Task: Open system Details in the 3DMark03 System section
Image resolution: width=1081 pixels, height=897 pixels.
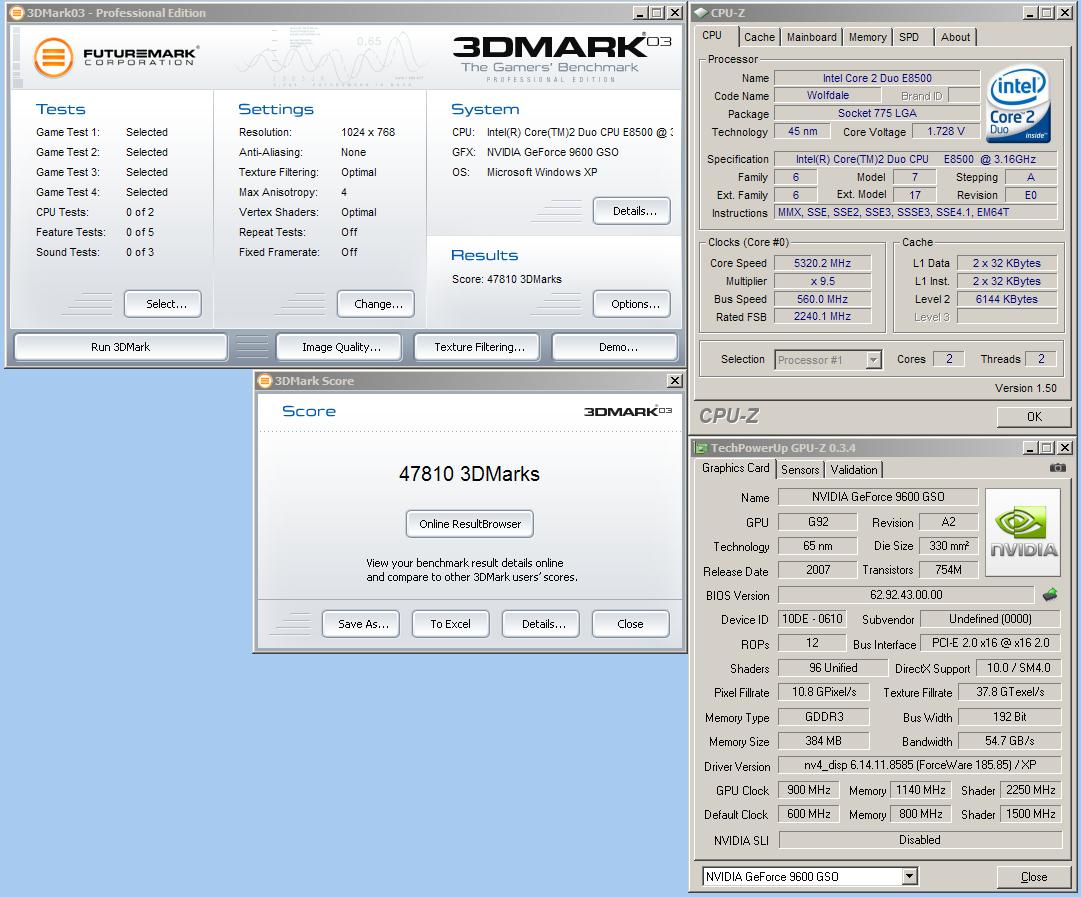Action: (x=632, y=211)
